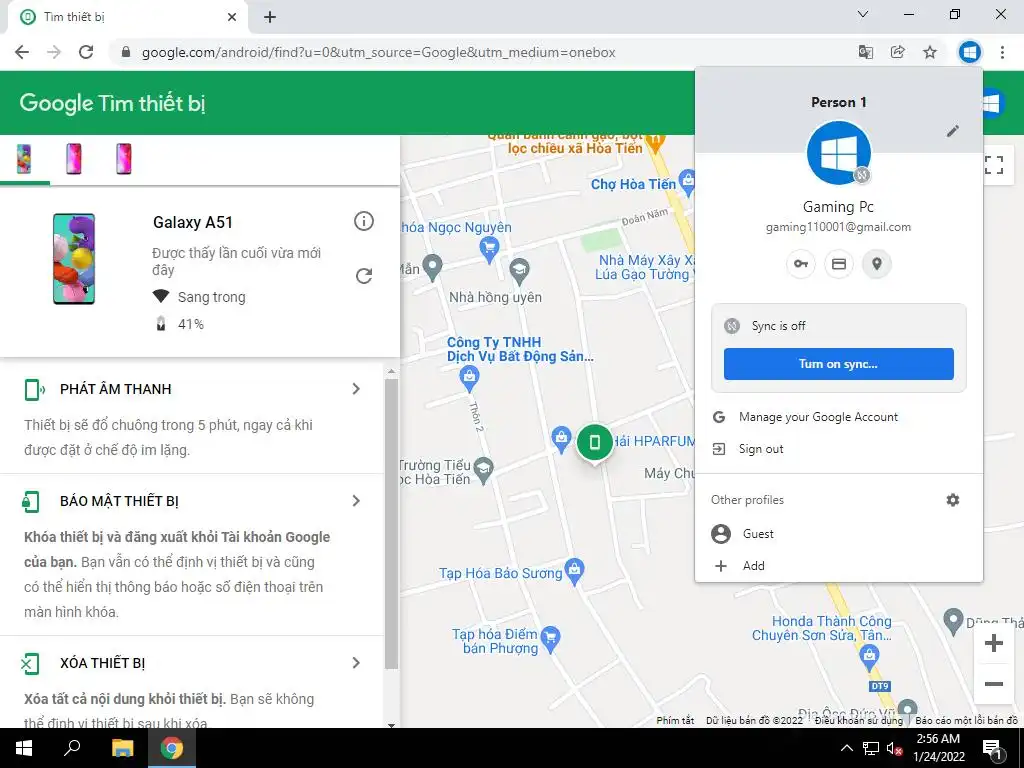Click the secure device lock icon

tap(31, 502)
